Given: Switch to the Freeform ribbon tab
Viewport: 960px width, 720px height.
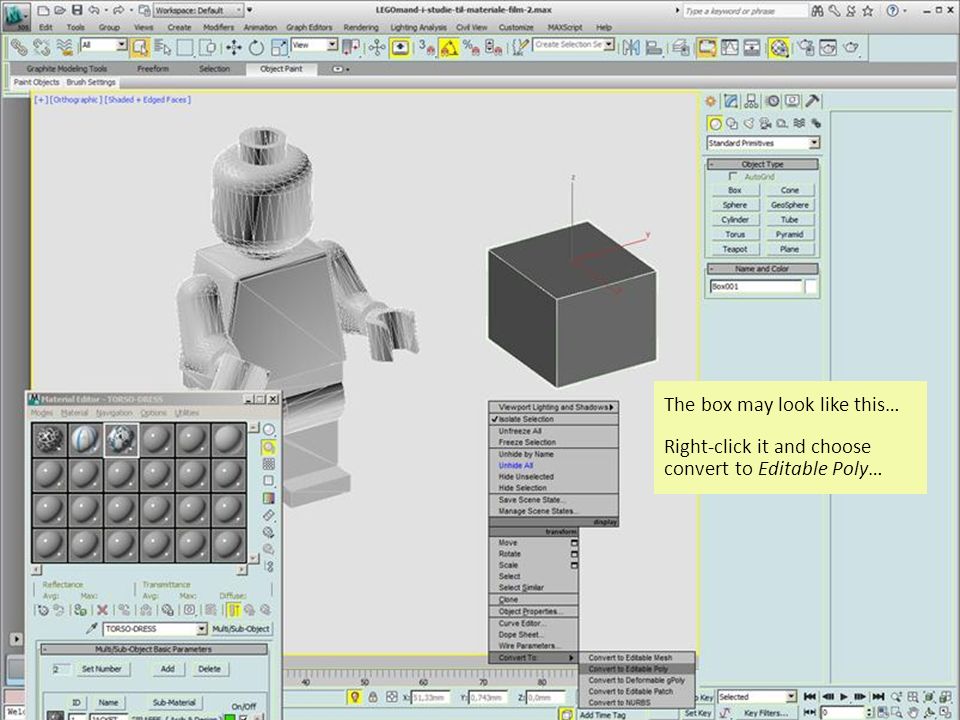Looking at the screenshot, I should point(152,69).
